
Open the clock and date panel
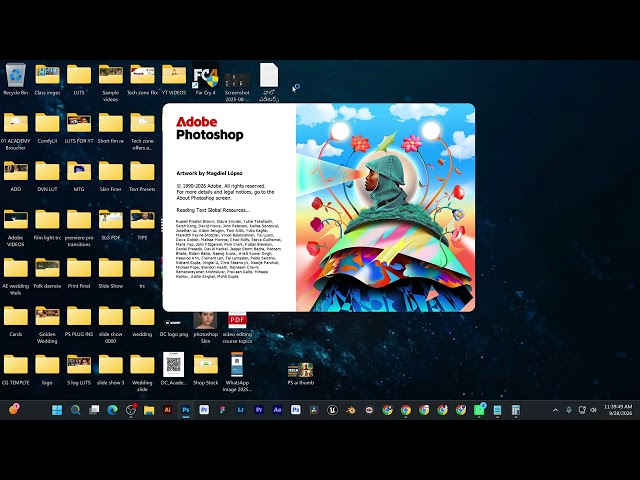[618, 410]
